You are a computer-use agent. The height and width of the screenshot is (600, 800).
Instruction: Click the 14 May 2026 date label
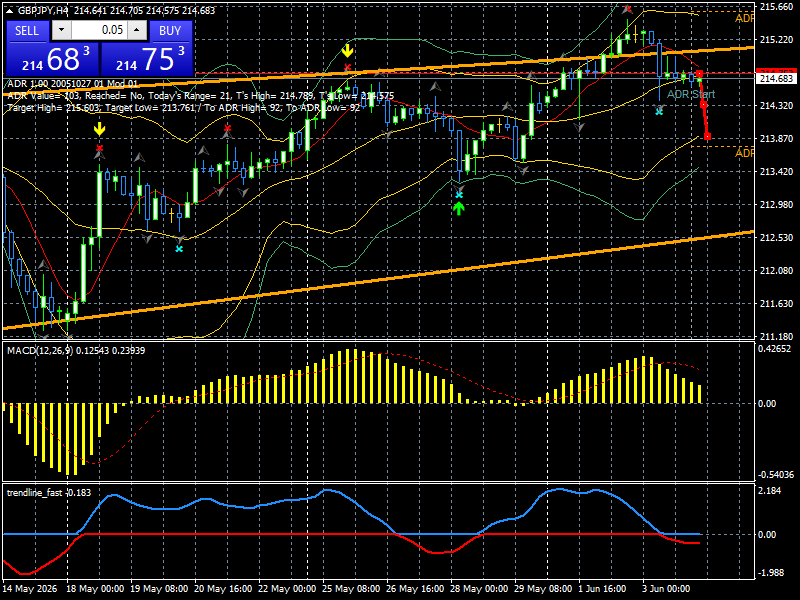point(30,588)
